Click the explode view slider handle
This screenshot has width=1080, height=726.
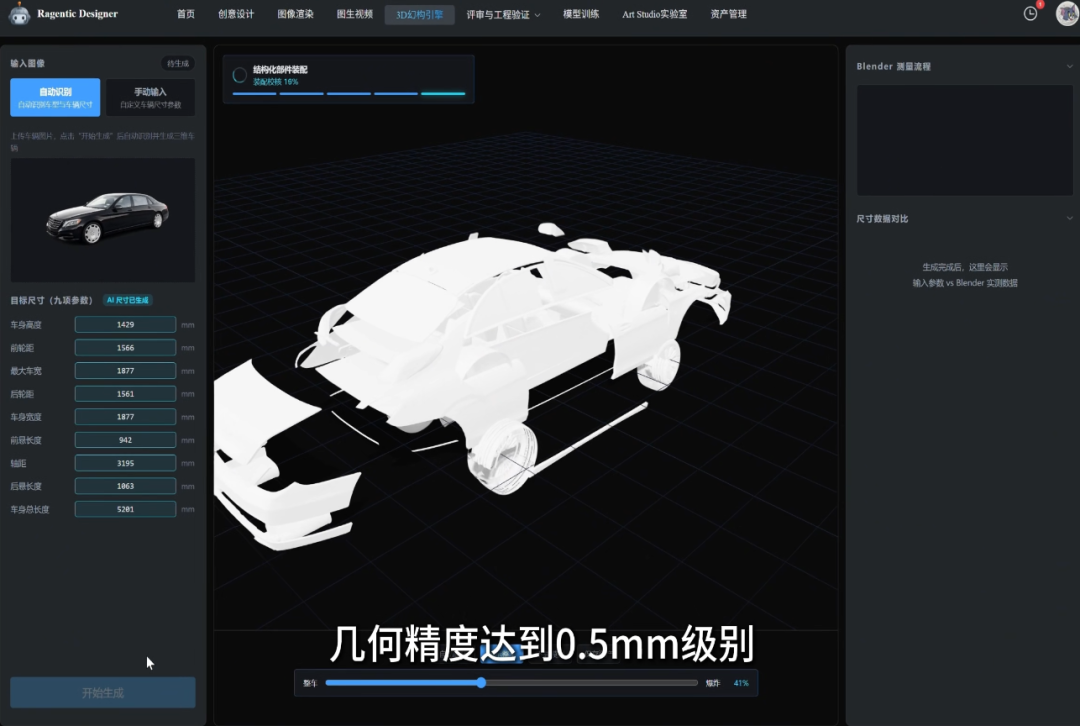pos(481,683)
